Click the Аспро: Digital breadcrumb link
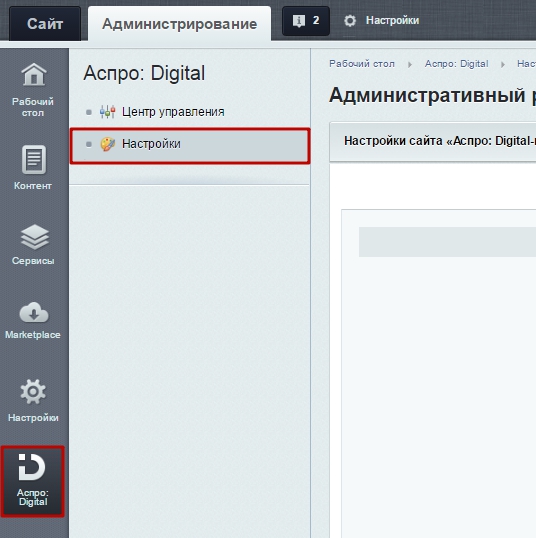Viewport: 536px width, 538px height. point(456,64)
